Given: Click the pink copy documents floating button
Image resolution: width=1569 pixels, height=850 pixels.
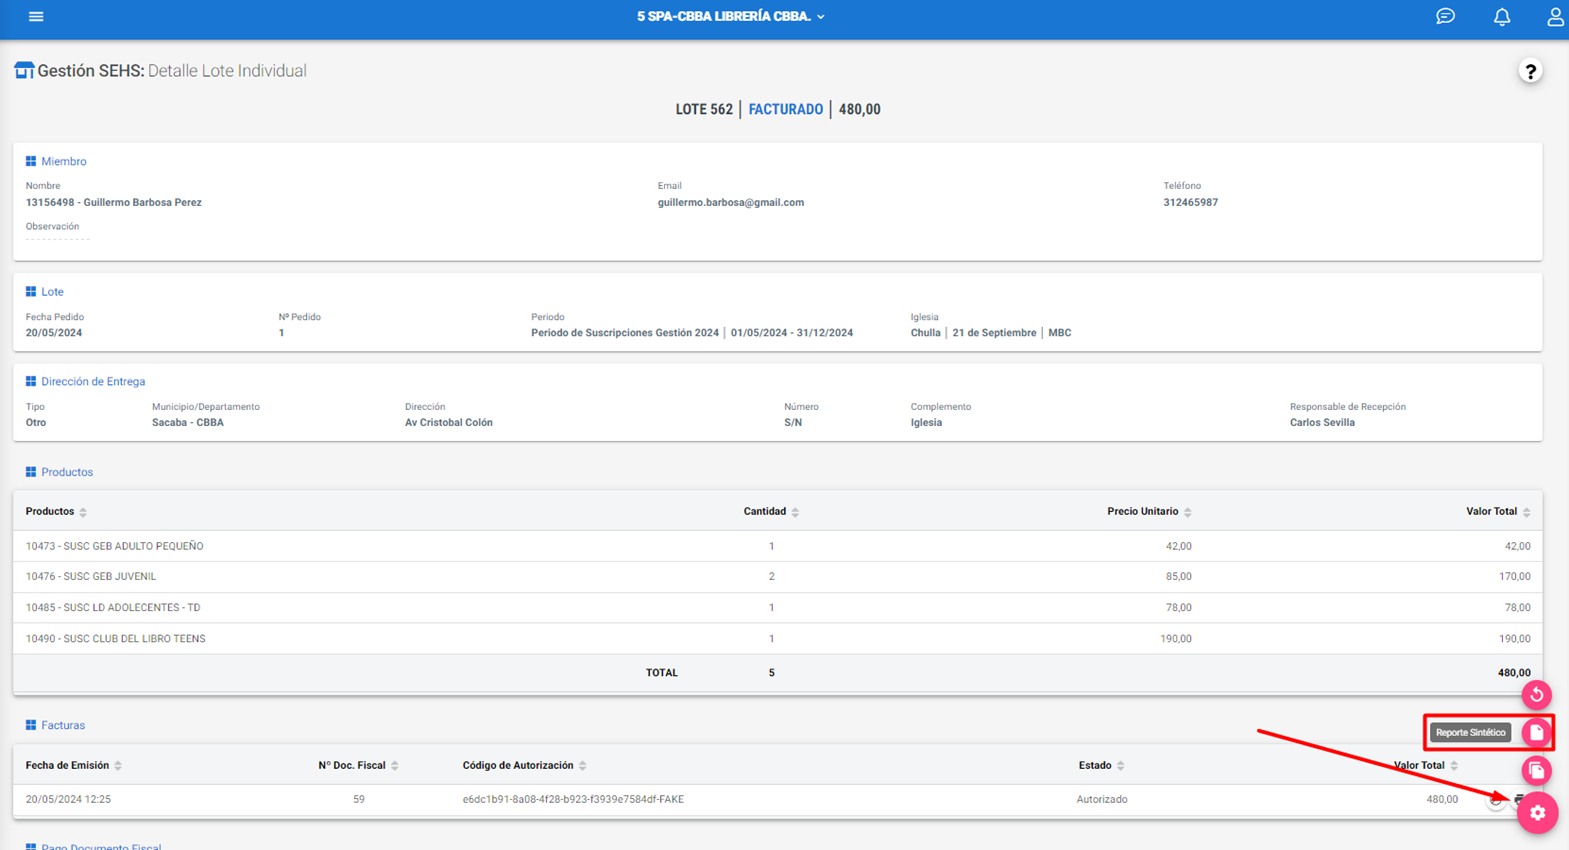Looking at the screenshot, I should coord(1537,771).
